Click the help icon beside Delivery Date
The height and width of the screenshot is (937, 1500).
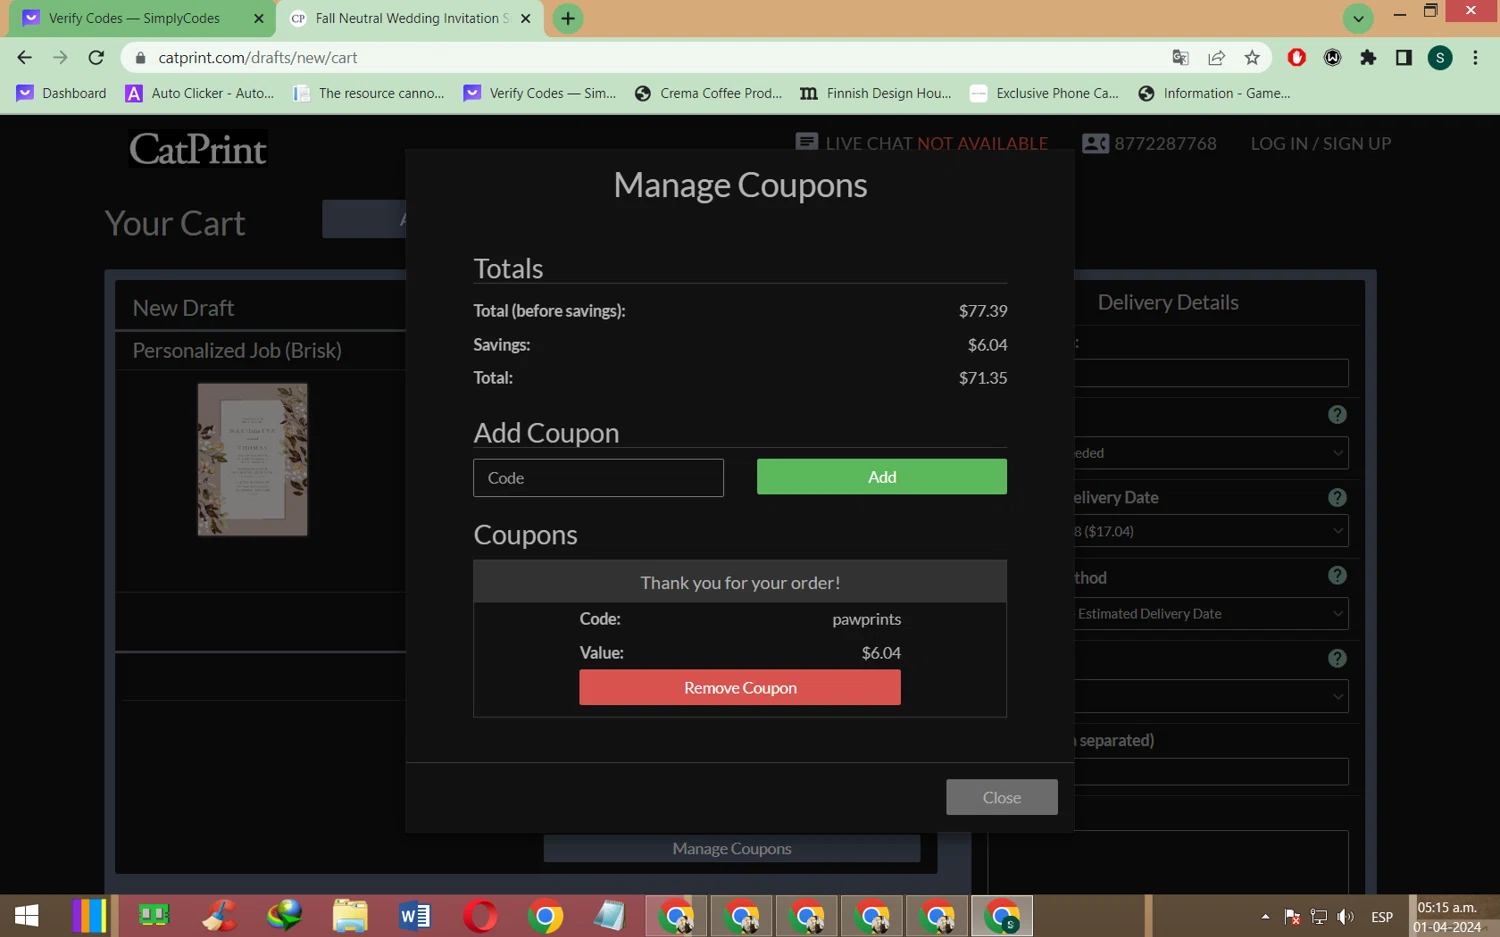[x=1337, y=498]
